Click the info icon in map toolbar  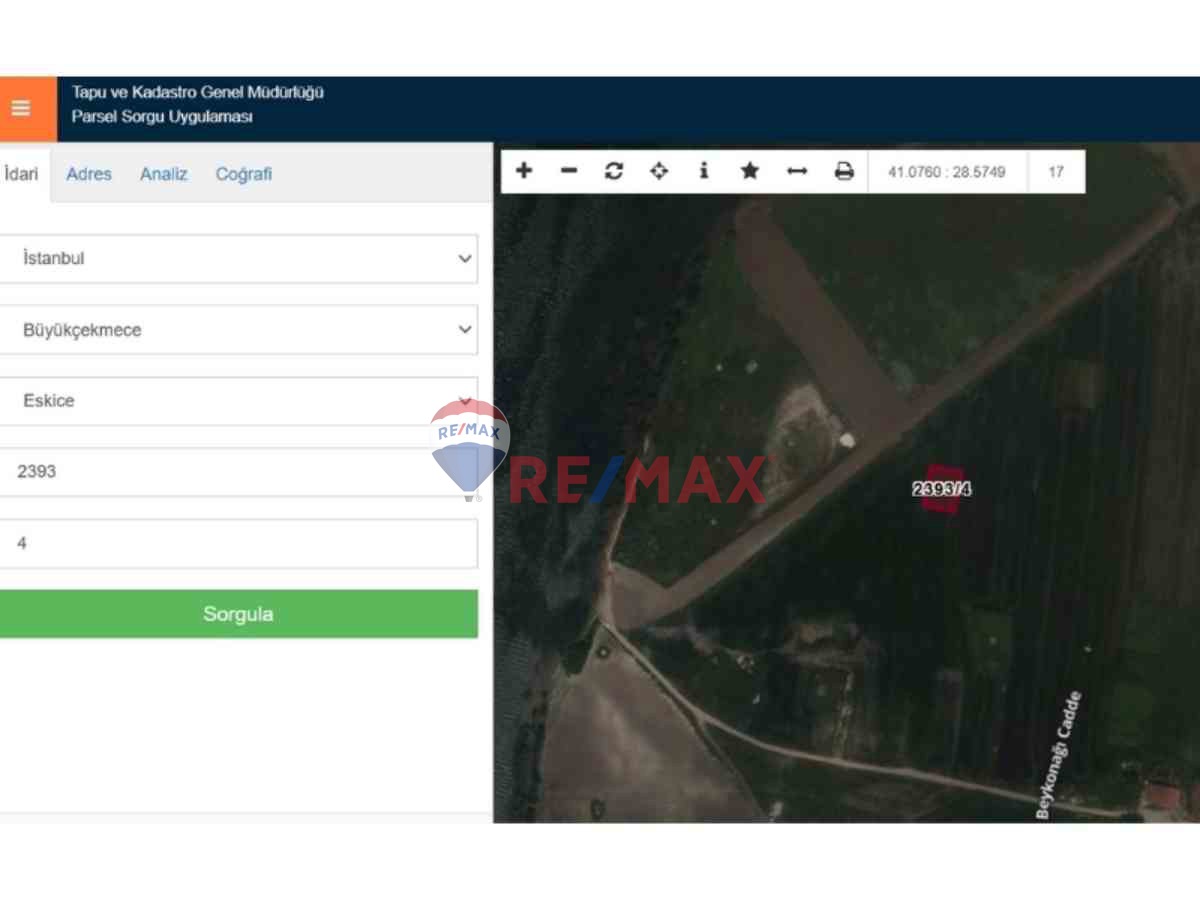[x=704, y=171]
